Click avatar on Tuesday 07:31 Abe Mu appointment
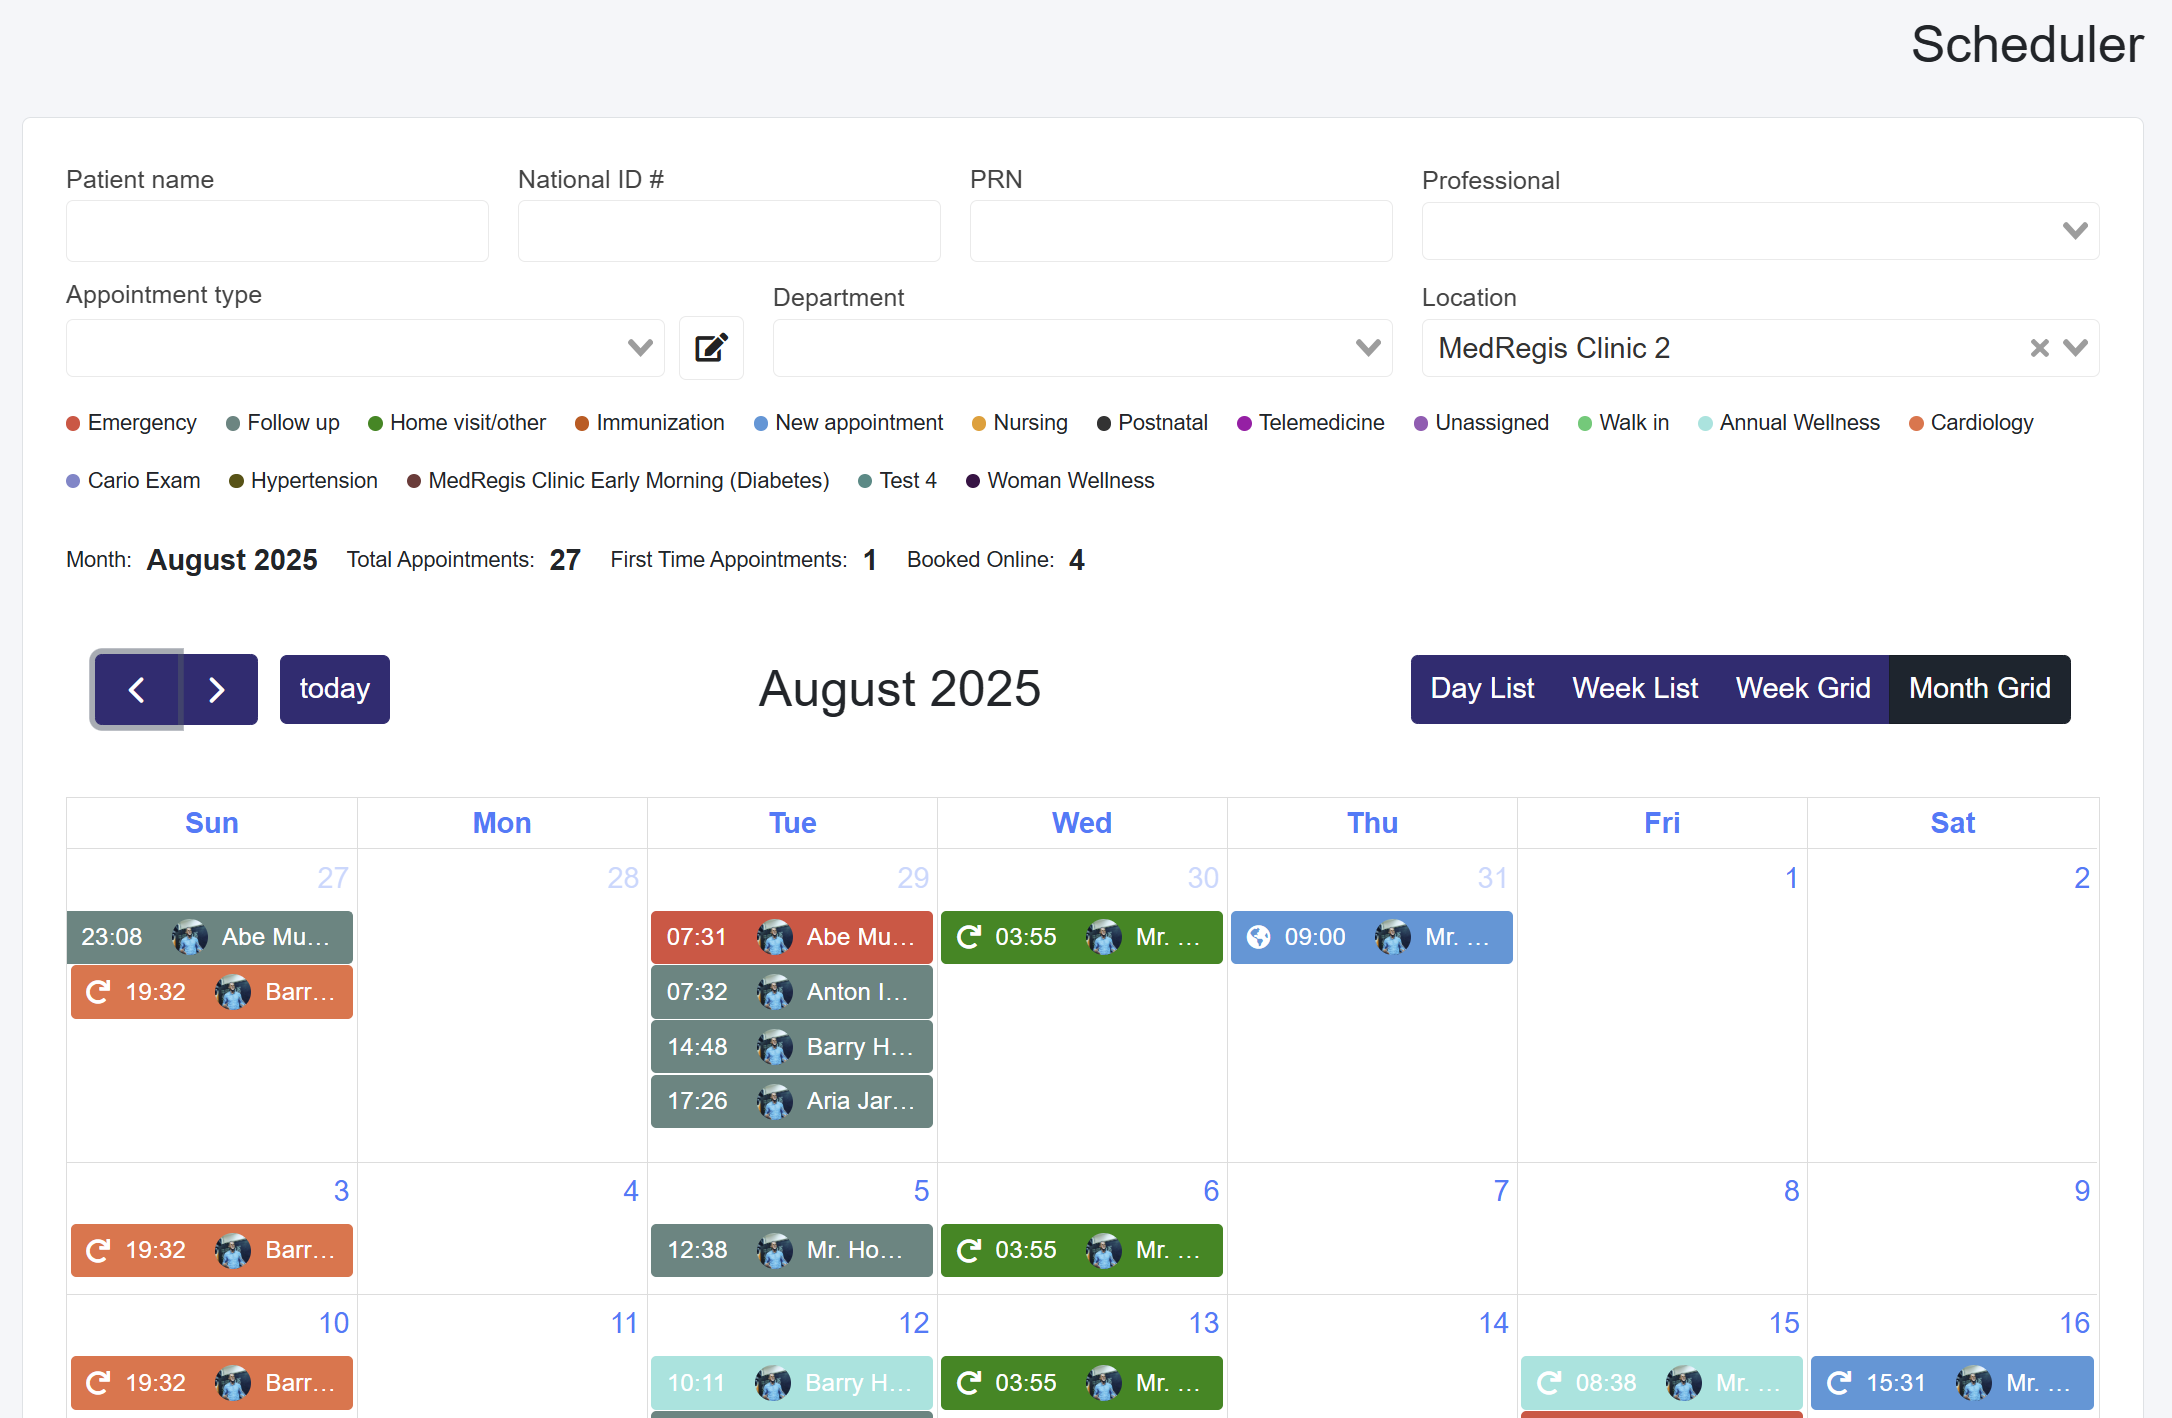The image size is (2172, 1418). click(774, 937)
